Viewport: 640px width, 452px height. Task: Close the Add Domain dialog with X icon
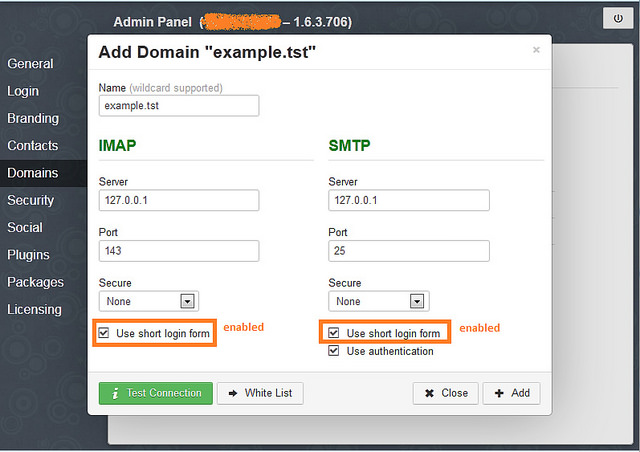[x=536, y=49]
